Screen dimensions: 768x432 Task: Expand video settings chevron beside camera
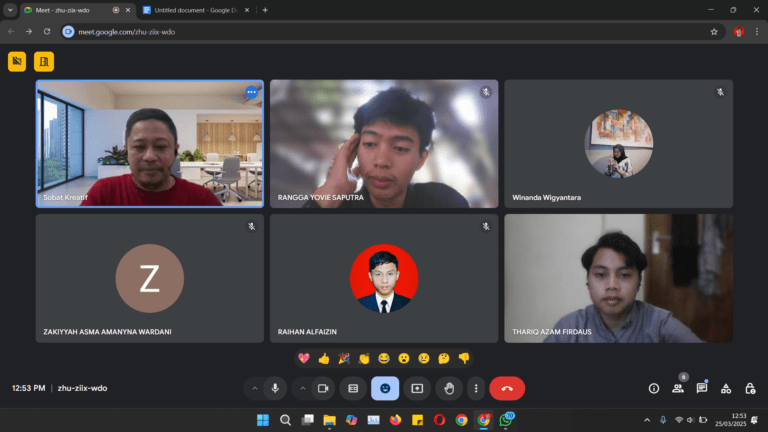[303, 388]
